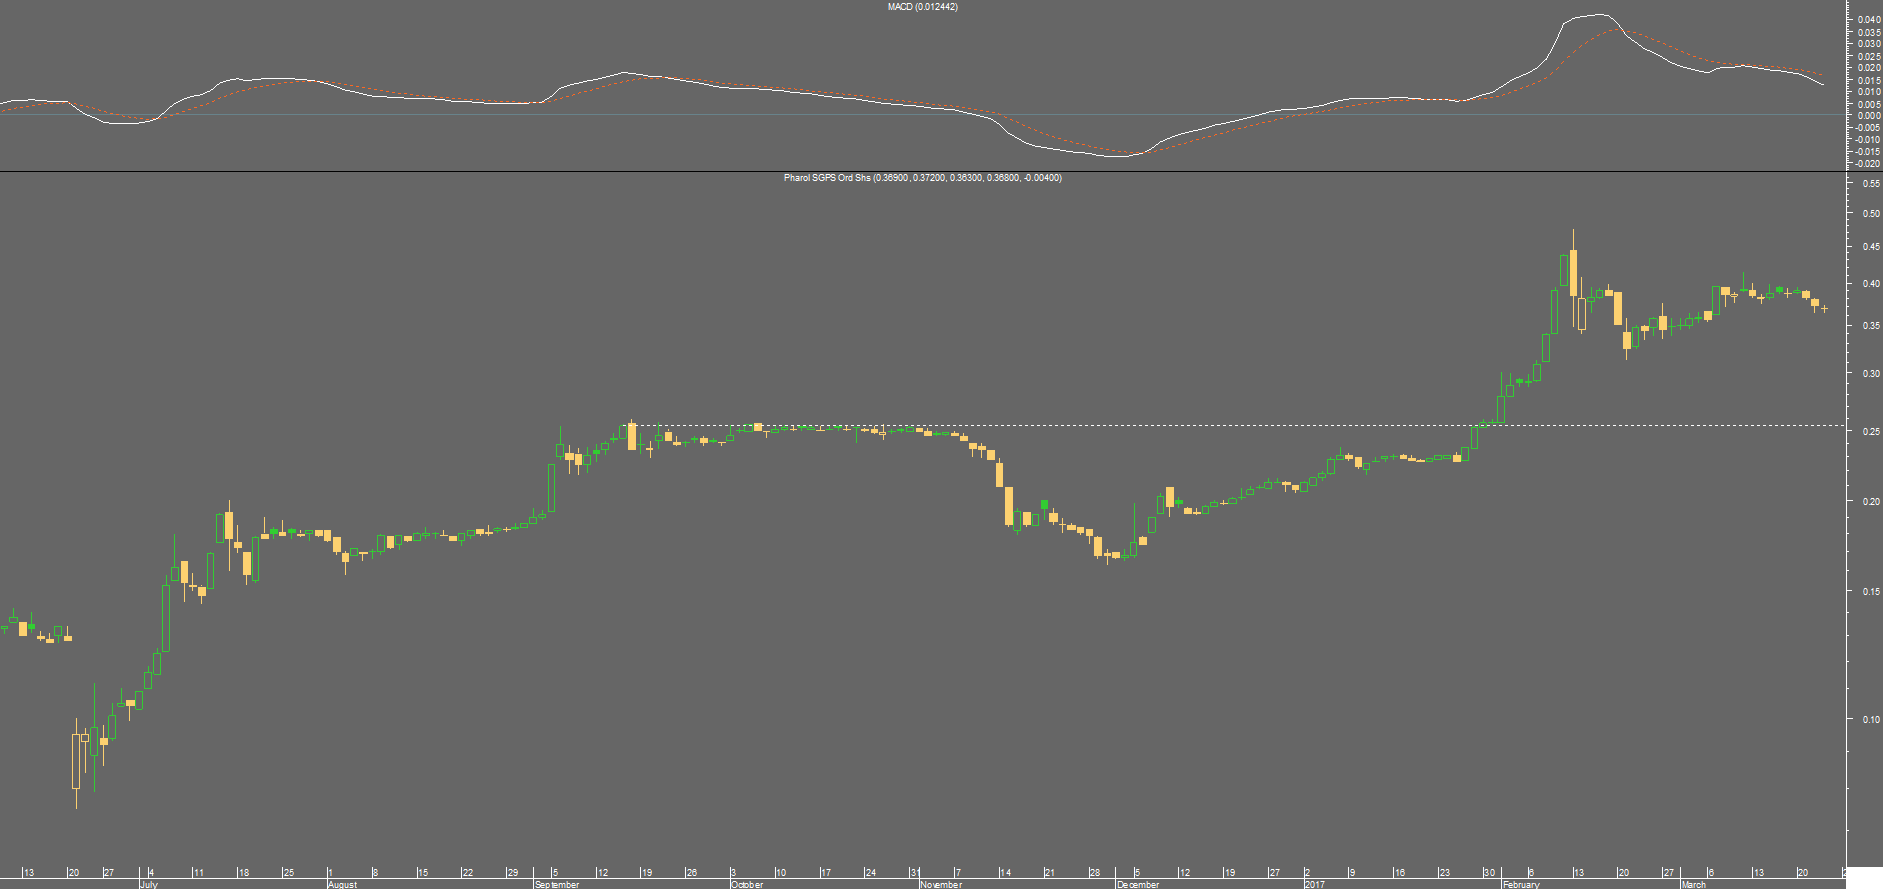This screenshot has width=1883, height=889.
Task: Click the December month label
Action: (x=1138, y=884)
